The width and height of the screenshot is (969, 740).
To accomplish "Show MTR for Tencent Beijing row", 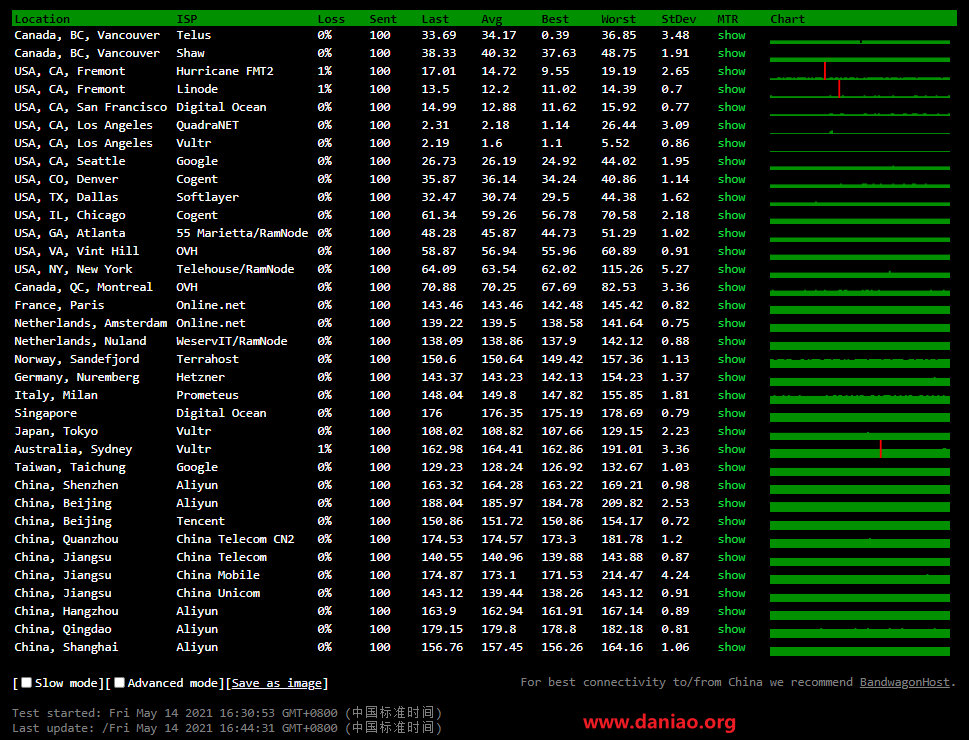I will coord(732,521).
